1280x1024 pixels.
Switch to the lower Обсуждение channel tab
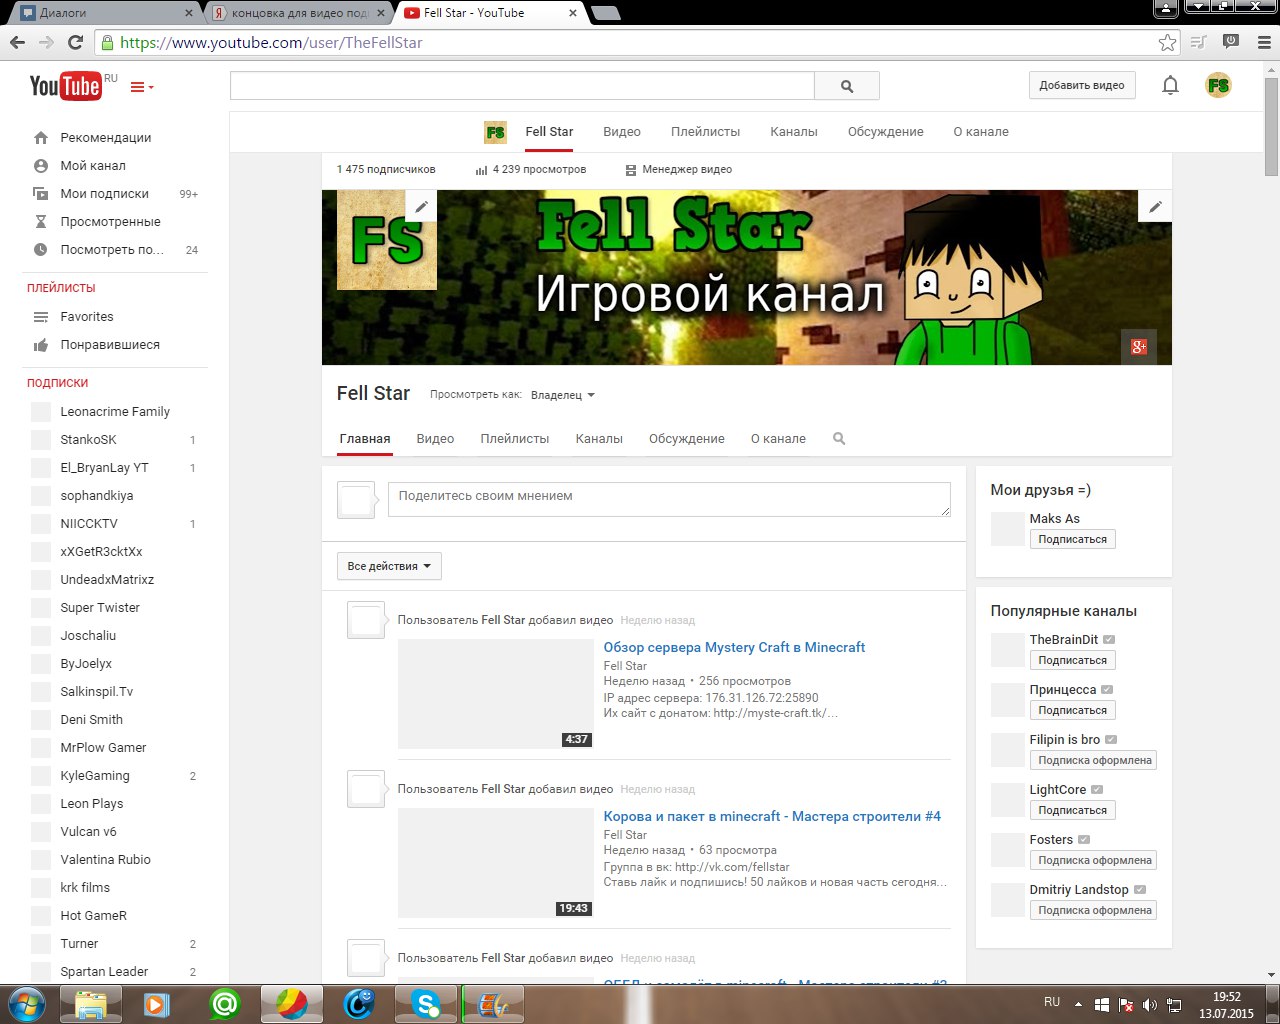[x=687, y=439]
